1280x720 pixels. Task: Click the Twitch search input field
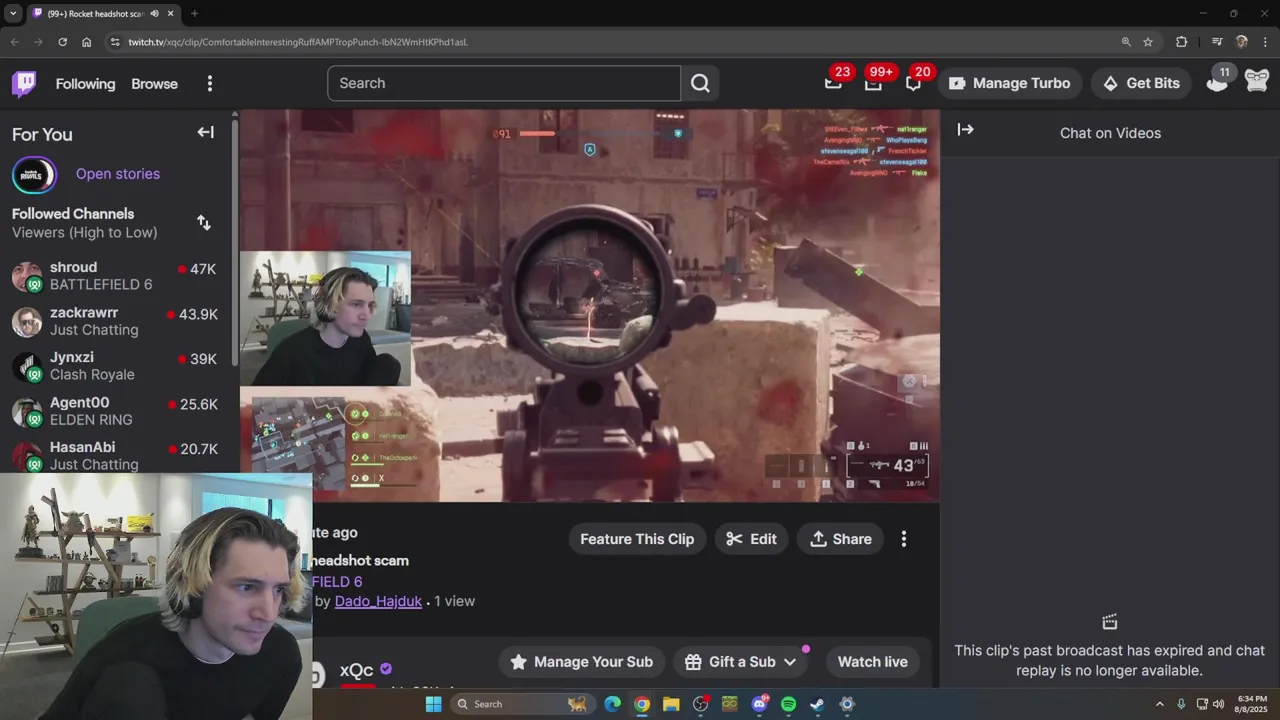click(x=504, y=83)
